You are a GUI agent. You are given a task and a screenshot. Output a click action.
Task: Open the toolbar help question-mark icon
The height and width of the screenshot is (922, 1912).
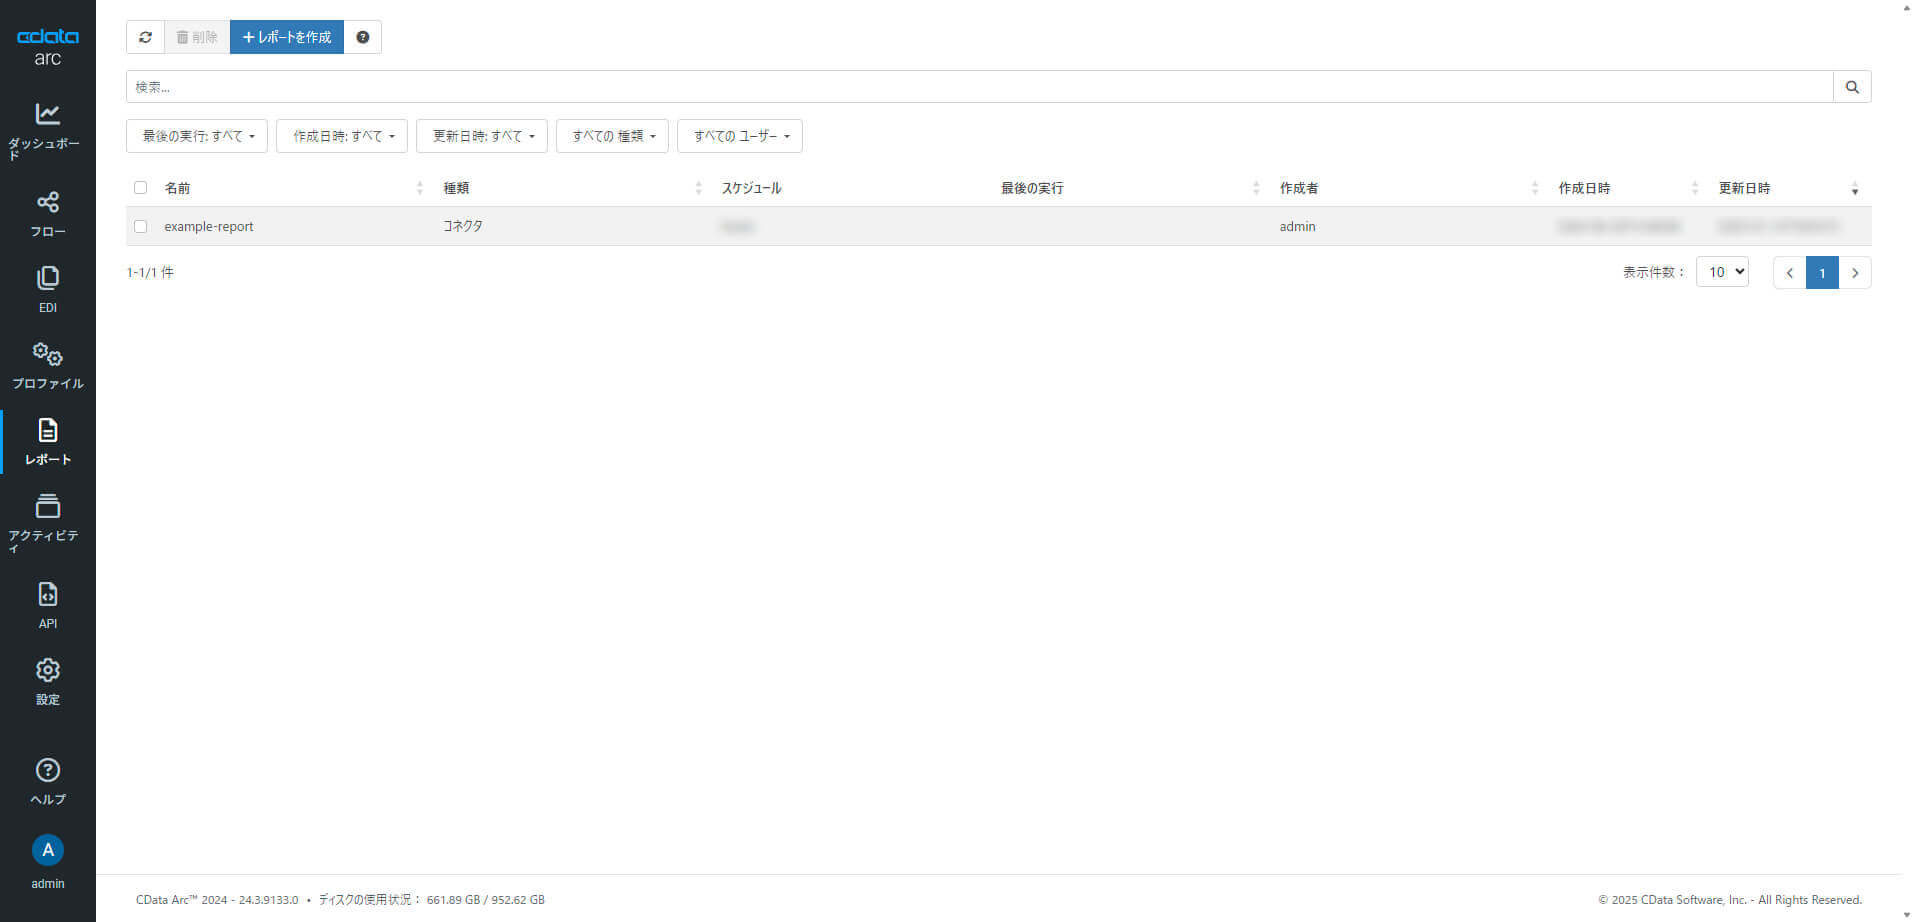pos(362,37)
